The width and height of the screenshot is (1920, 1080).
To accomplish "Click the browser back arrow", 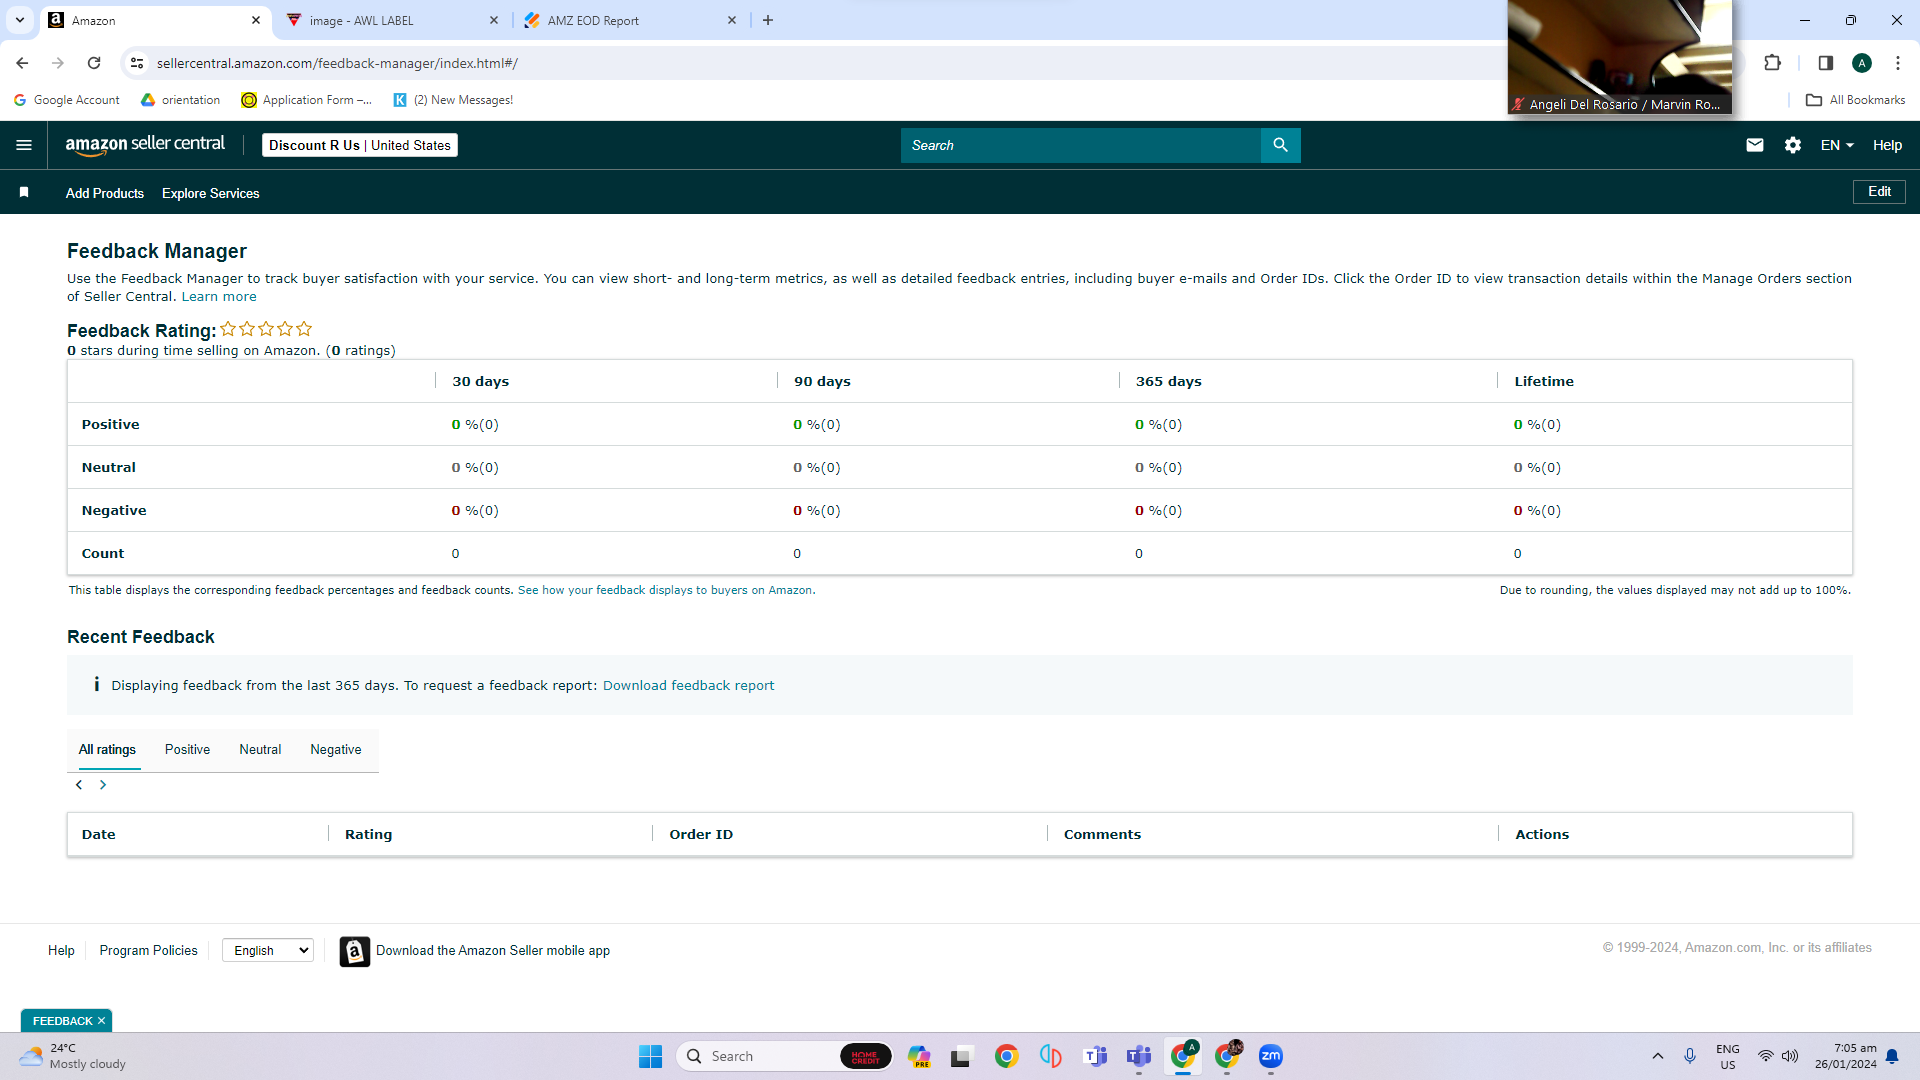I will point(22,63).
